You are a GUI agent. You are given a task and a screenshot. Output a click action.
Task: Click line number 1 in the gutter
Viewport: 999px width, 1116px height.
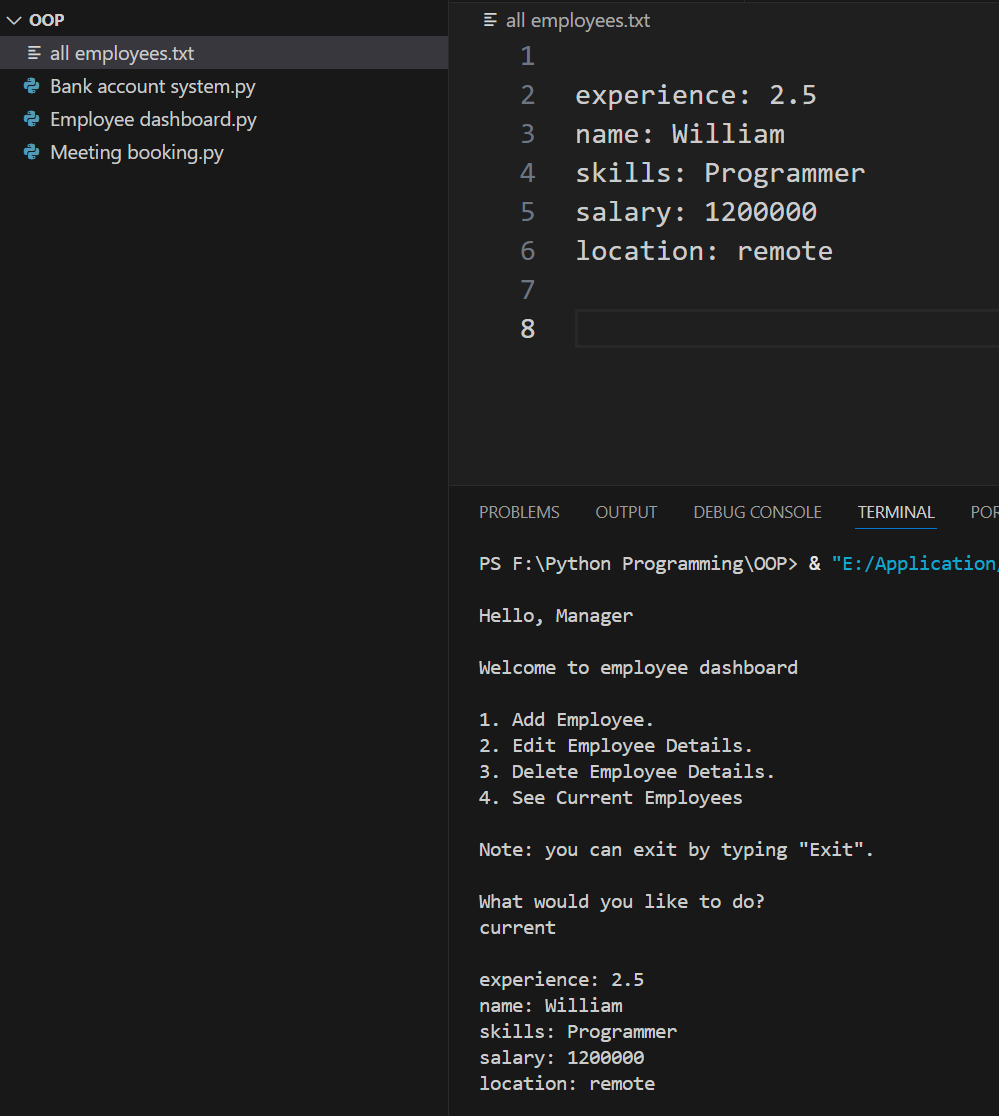pos(527,56)
